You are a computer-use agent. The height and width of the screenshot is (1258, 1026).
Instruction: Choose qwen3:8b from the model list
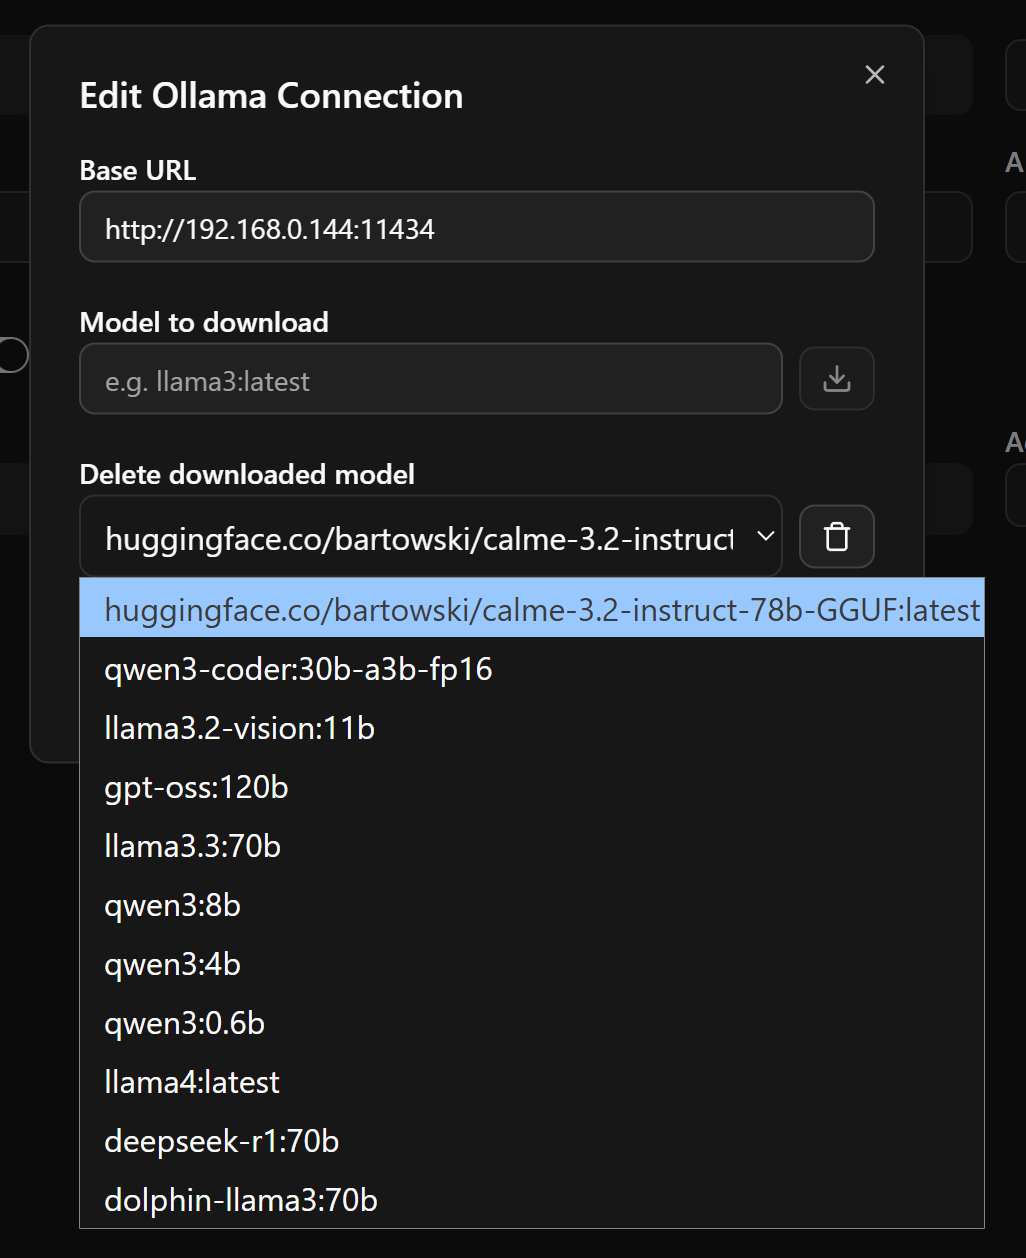pyautogui.click(x=172, y=905)
